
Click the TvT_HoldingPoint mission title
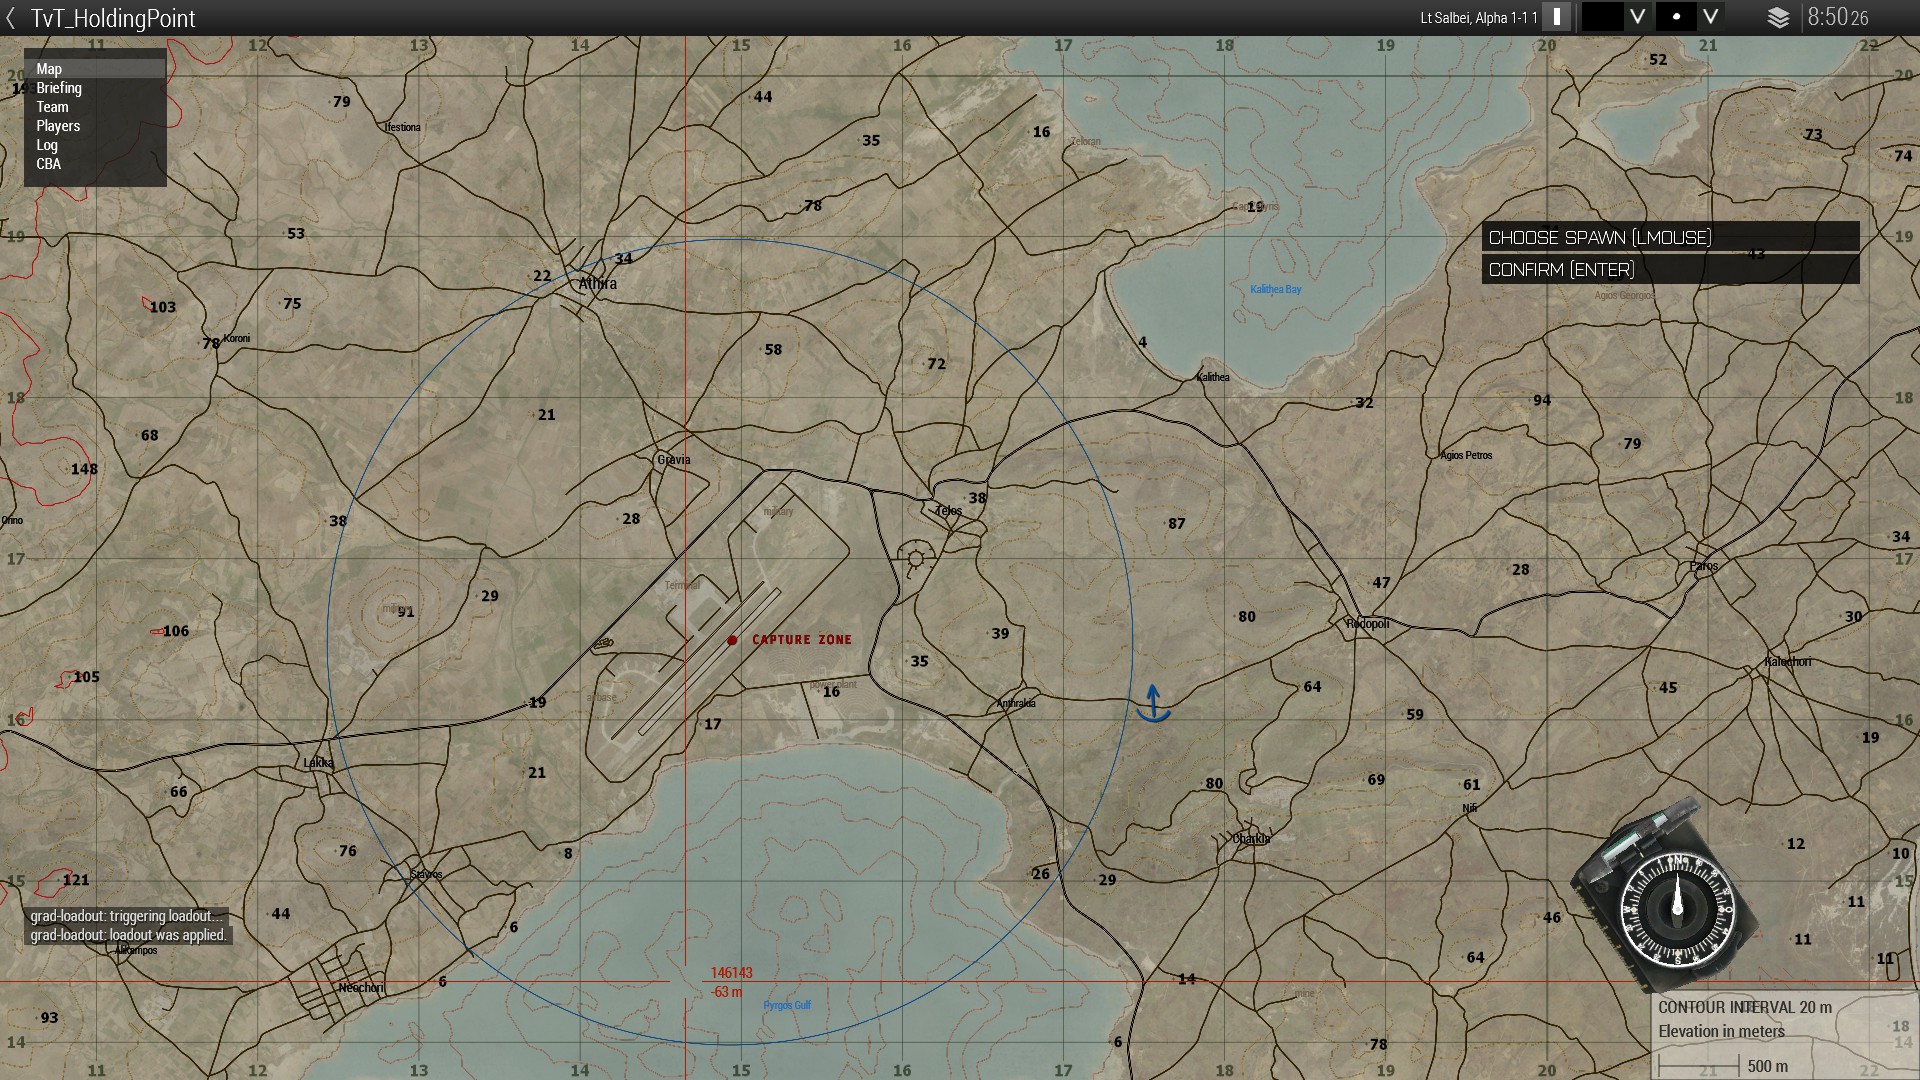click(x=113, y=18)
